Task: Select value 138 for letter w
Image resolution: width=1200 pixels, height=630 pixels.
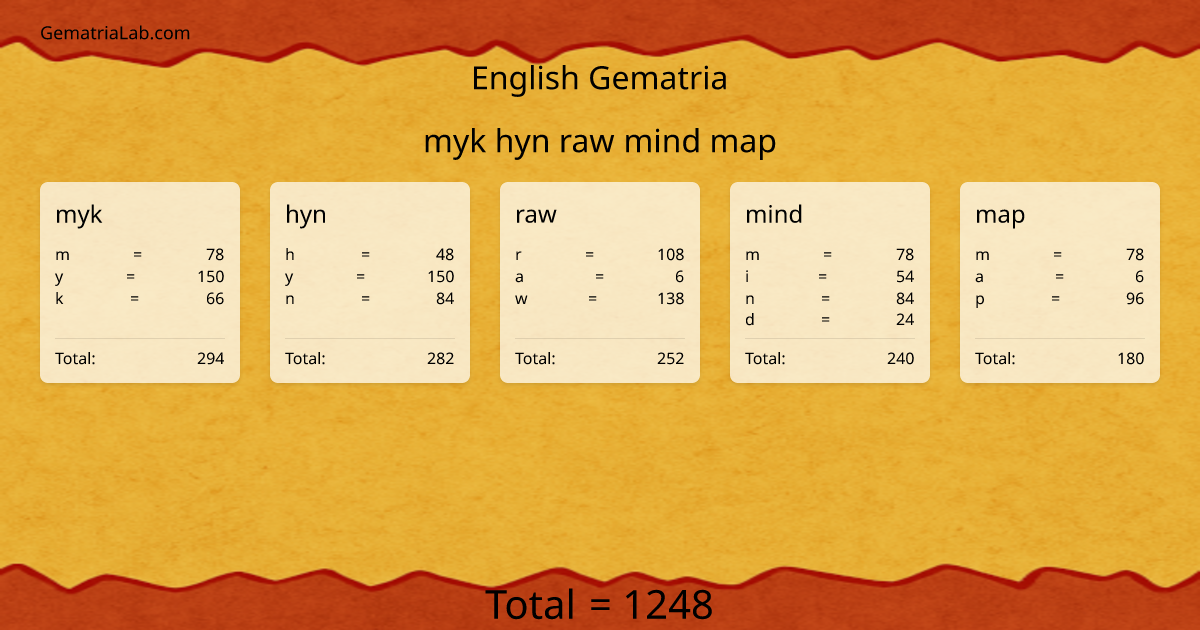Action: 671,299
